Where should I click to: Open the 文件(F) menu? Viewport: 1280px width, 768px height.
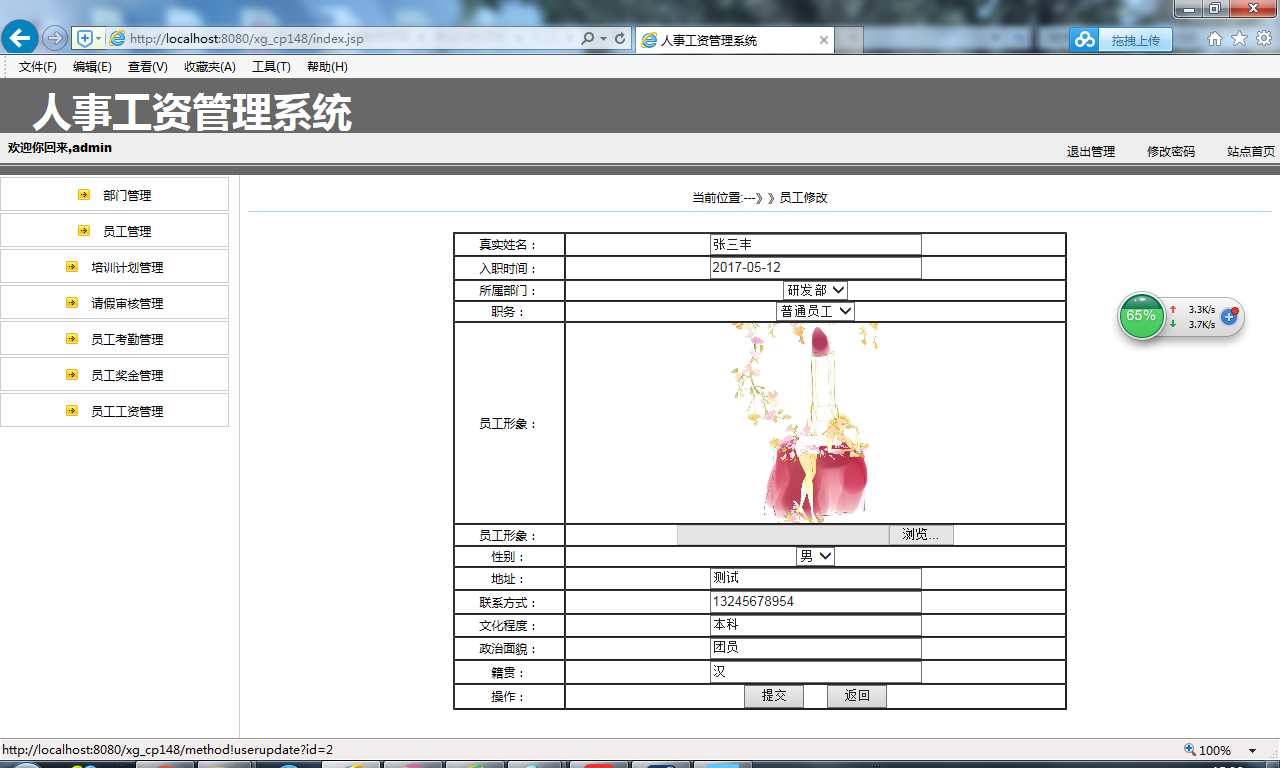(38, 67)
